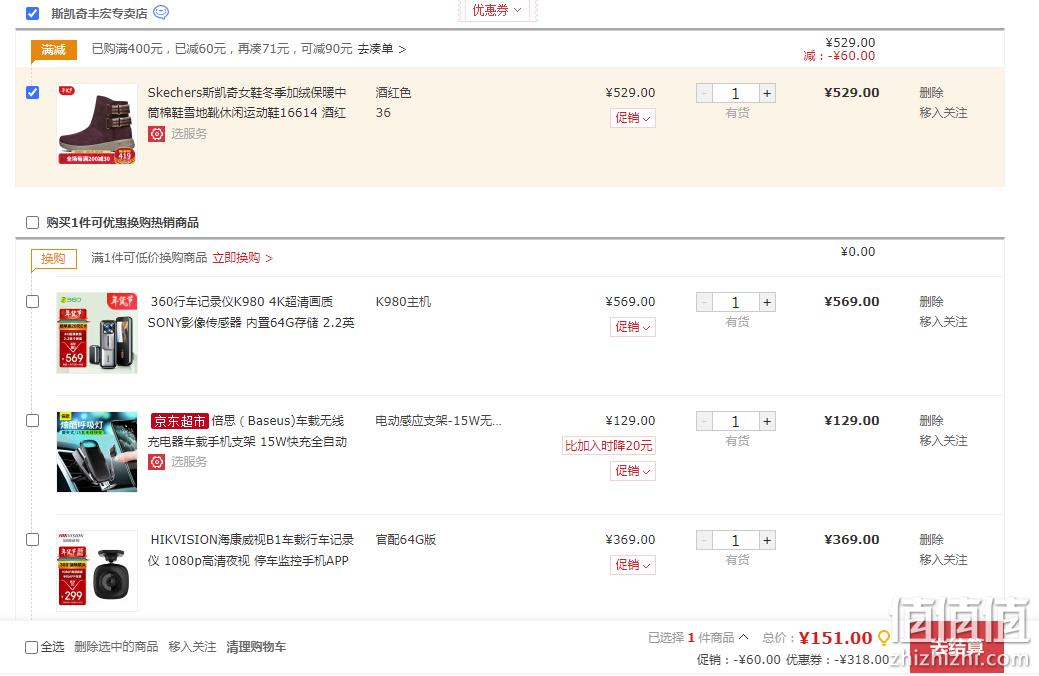The image size is (1039, 676).
Task: Click 清理购物车 to clean the cart
Action: [x=256, y=647]
